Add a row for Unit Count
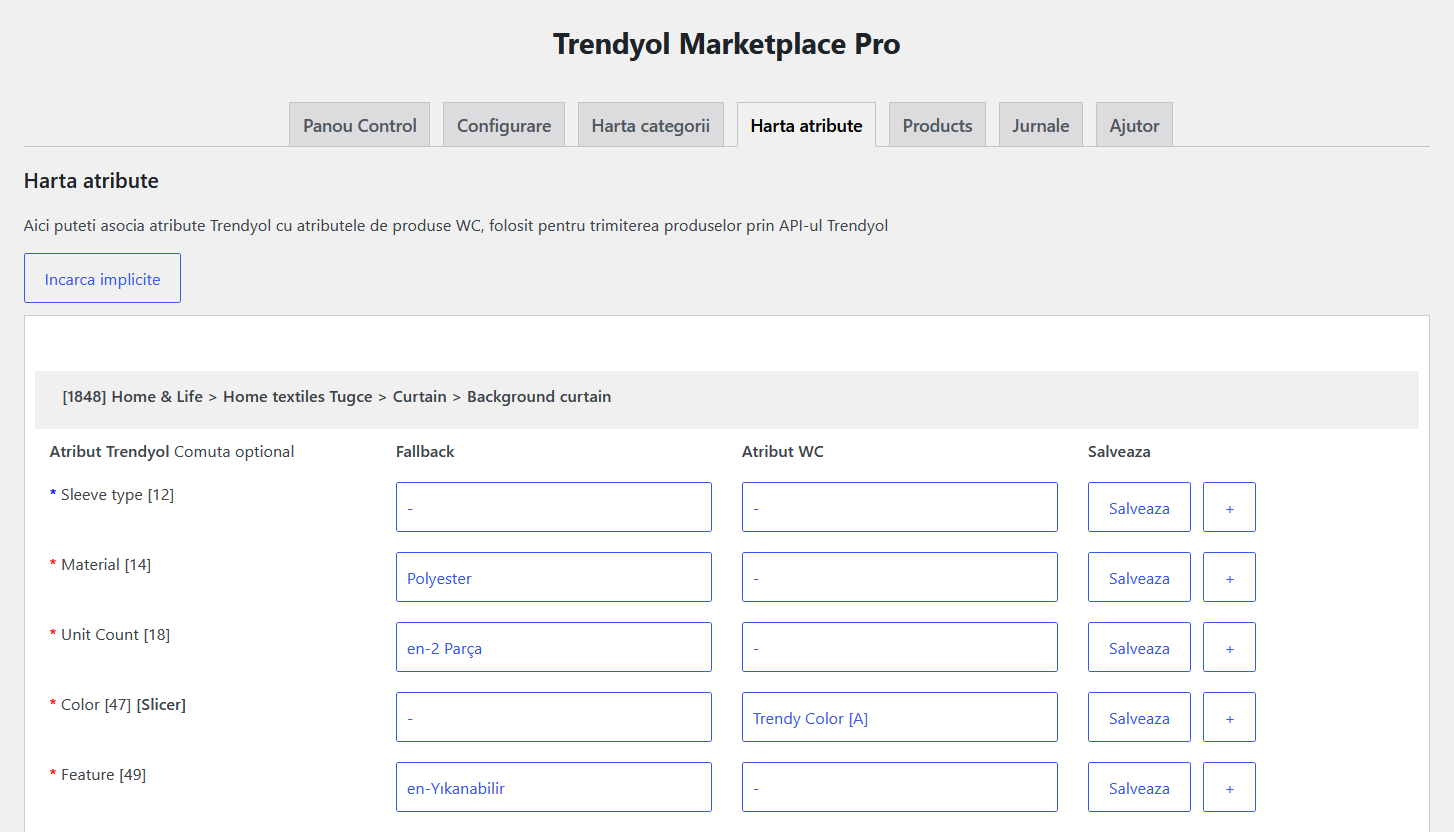Screen dimensions: 1454x832 click(x=1229, y=647)
